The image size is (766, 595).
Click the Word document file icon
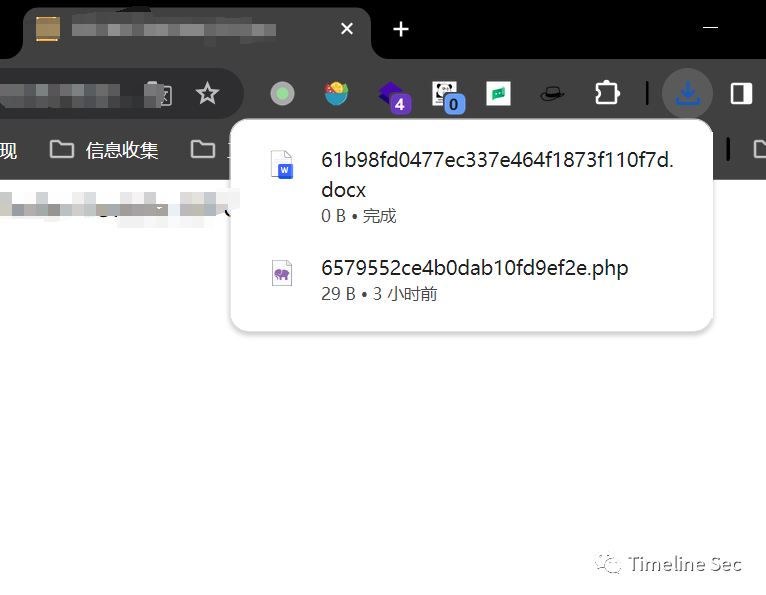pyautogui.click(x=282, y=165)
